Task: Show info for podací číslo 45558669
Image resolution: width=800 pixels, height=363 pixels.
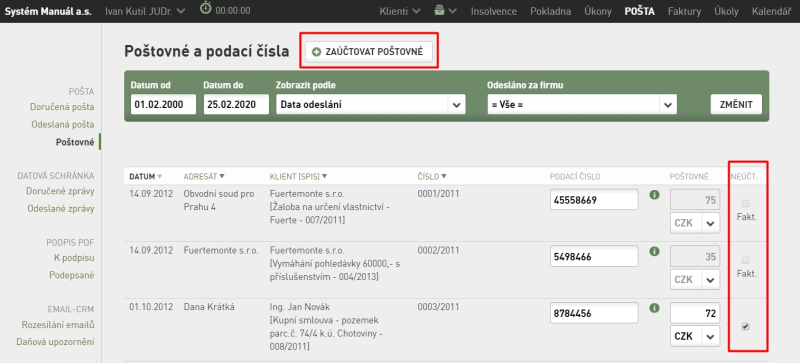Action: (x=655, y=195)
